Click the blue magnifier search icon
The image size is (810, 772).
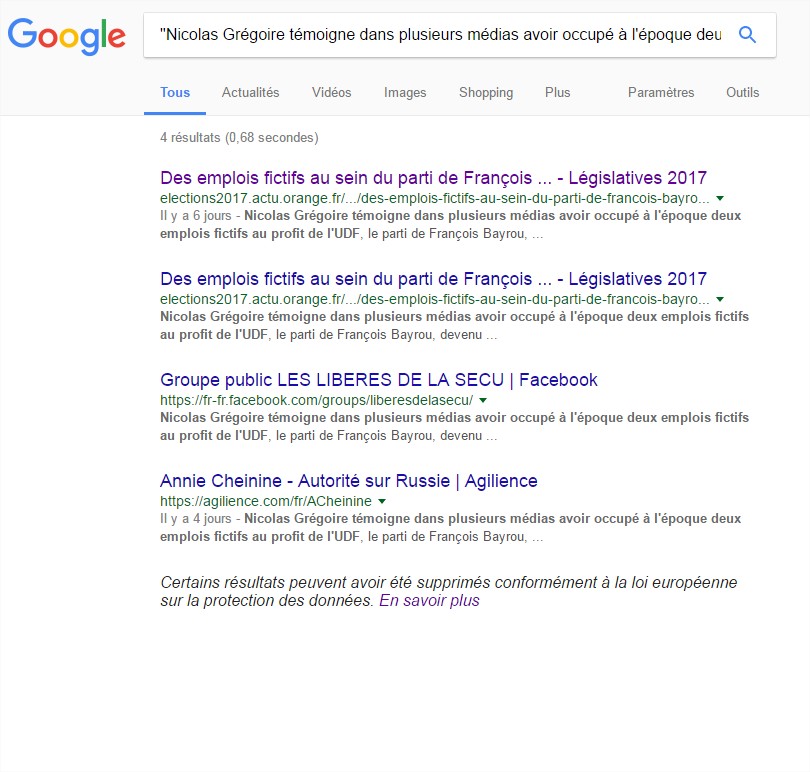pyautogui.click(x=747, y=35)
